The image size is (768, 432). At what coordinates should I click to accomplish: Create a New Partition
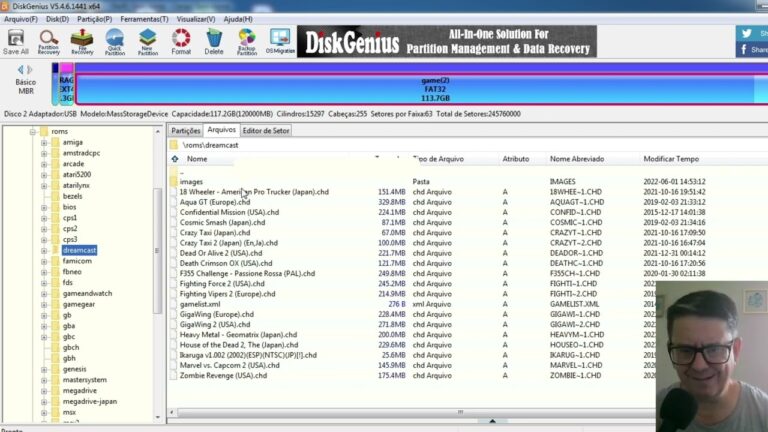click(147, 42)
